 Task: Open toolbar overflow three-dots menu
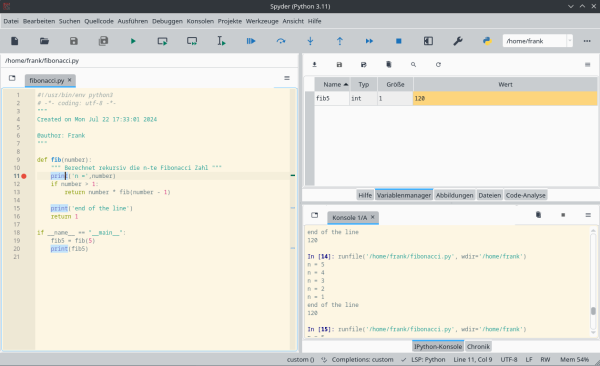(587, 41)
